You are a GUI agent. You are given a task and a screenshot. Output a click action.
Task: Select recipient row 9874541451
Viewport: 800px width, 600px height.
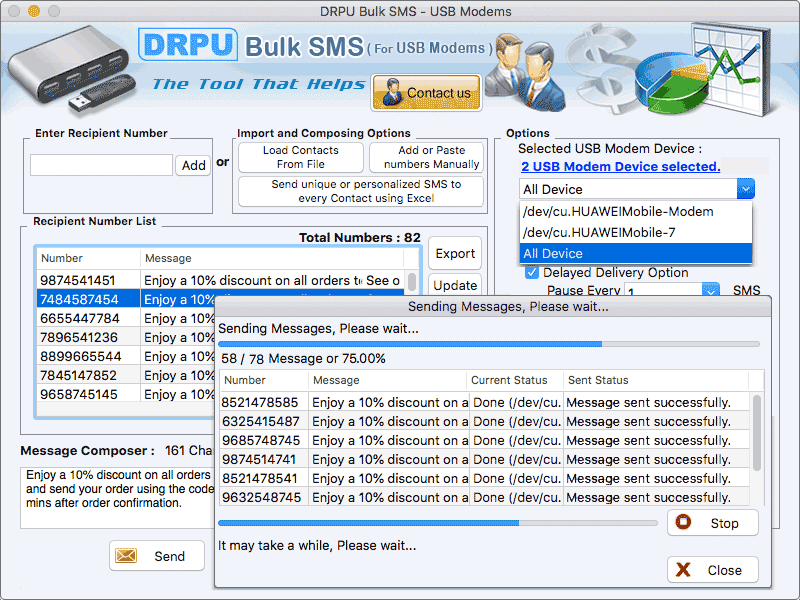tap(222, 280)
